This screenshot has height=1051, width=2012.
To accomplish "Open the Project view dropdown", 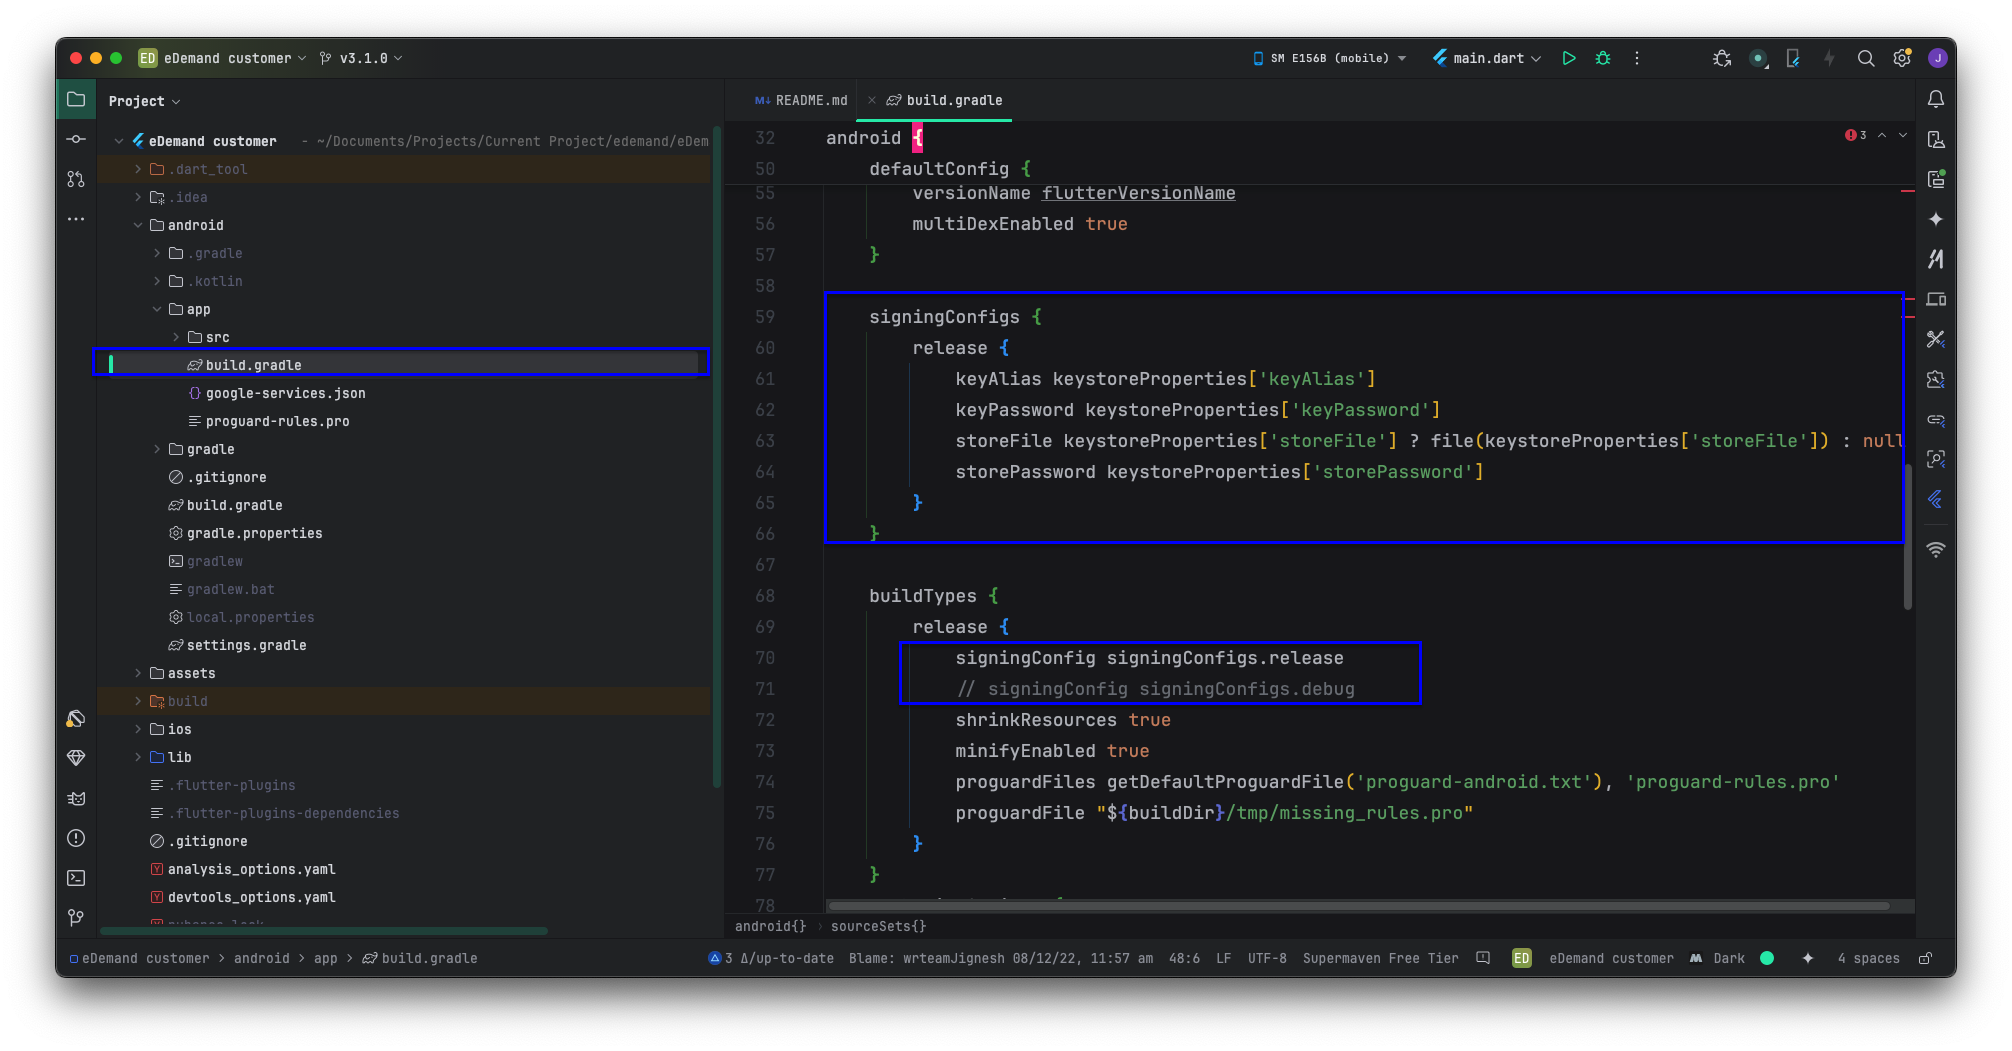I will [x=144, y=101].
